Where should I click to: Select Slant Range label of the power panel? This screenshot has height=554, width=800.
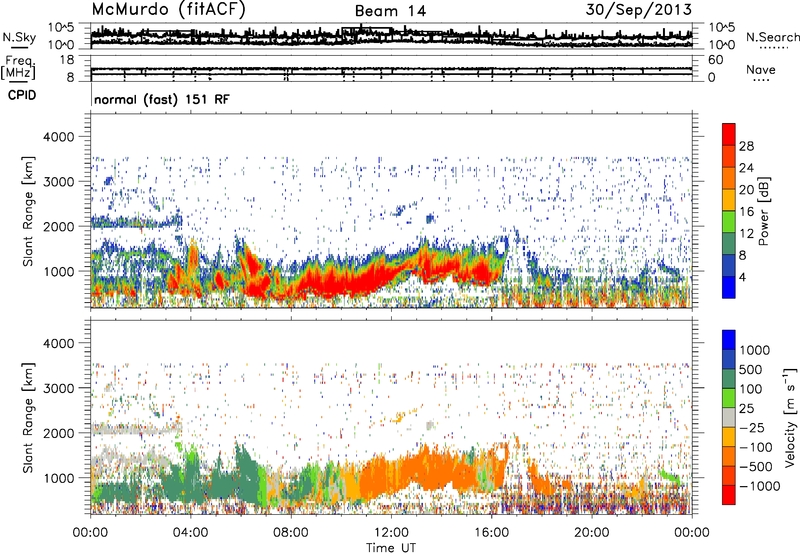[28, 211]
